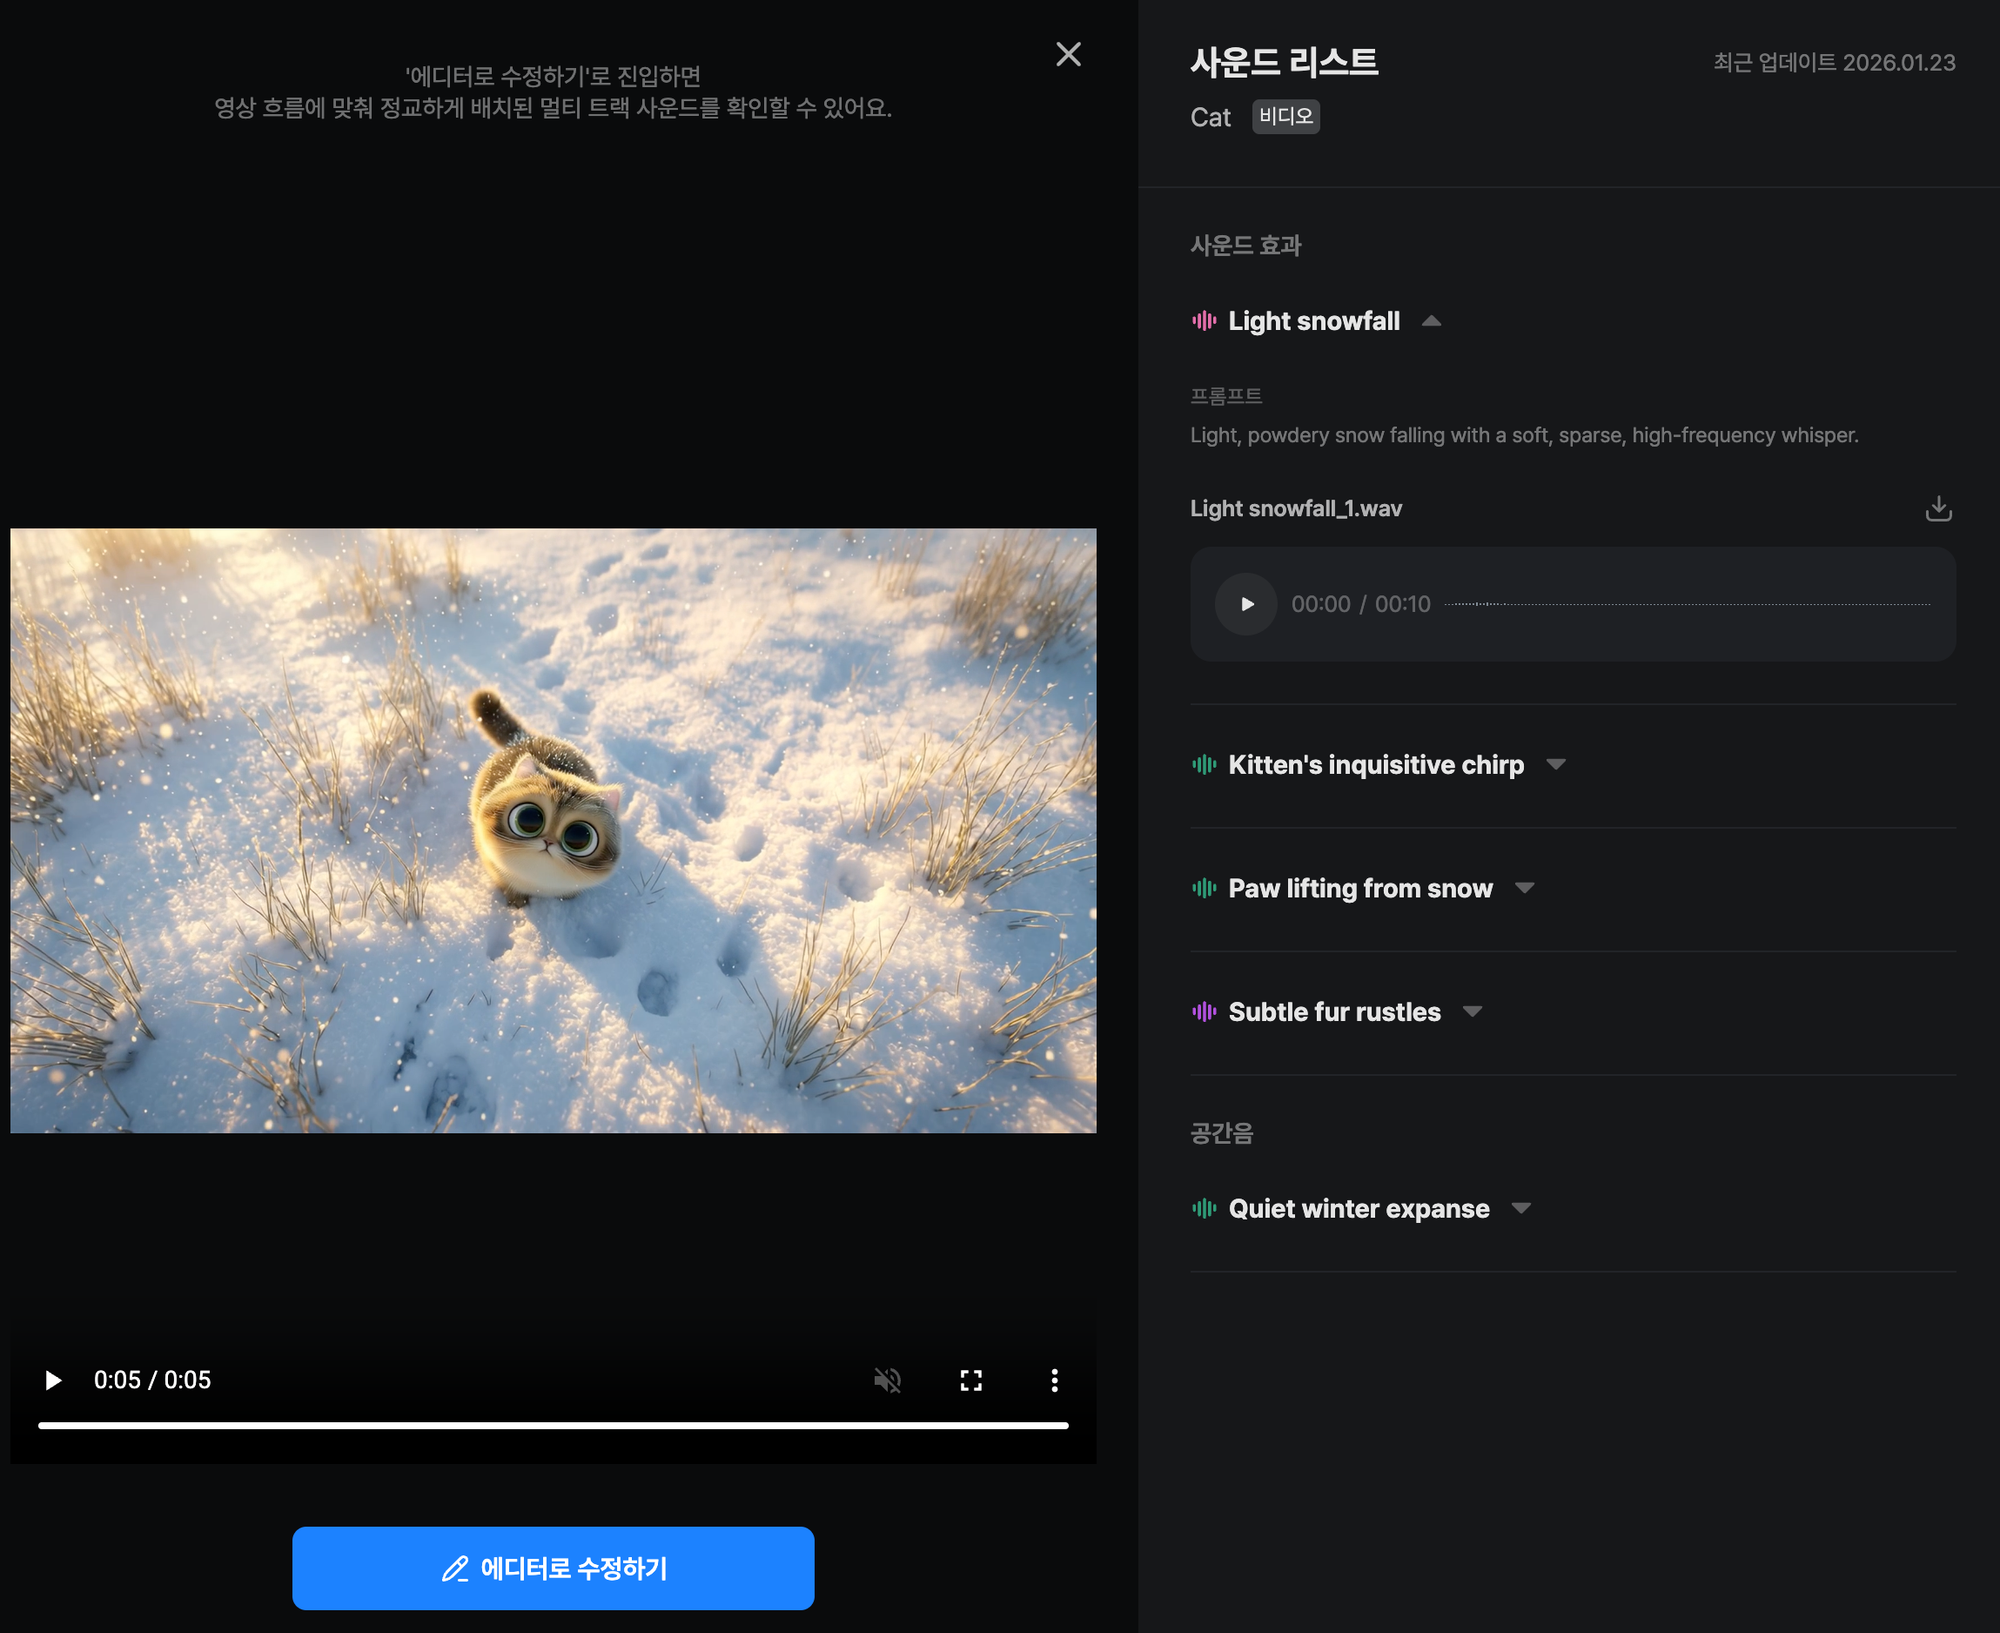2000x1633 pixels.
Task: Click pink waveform icon beside Light snowfall
Action: pos(1204,321)
